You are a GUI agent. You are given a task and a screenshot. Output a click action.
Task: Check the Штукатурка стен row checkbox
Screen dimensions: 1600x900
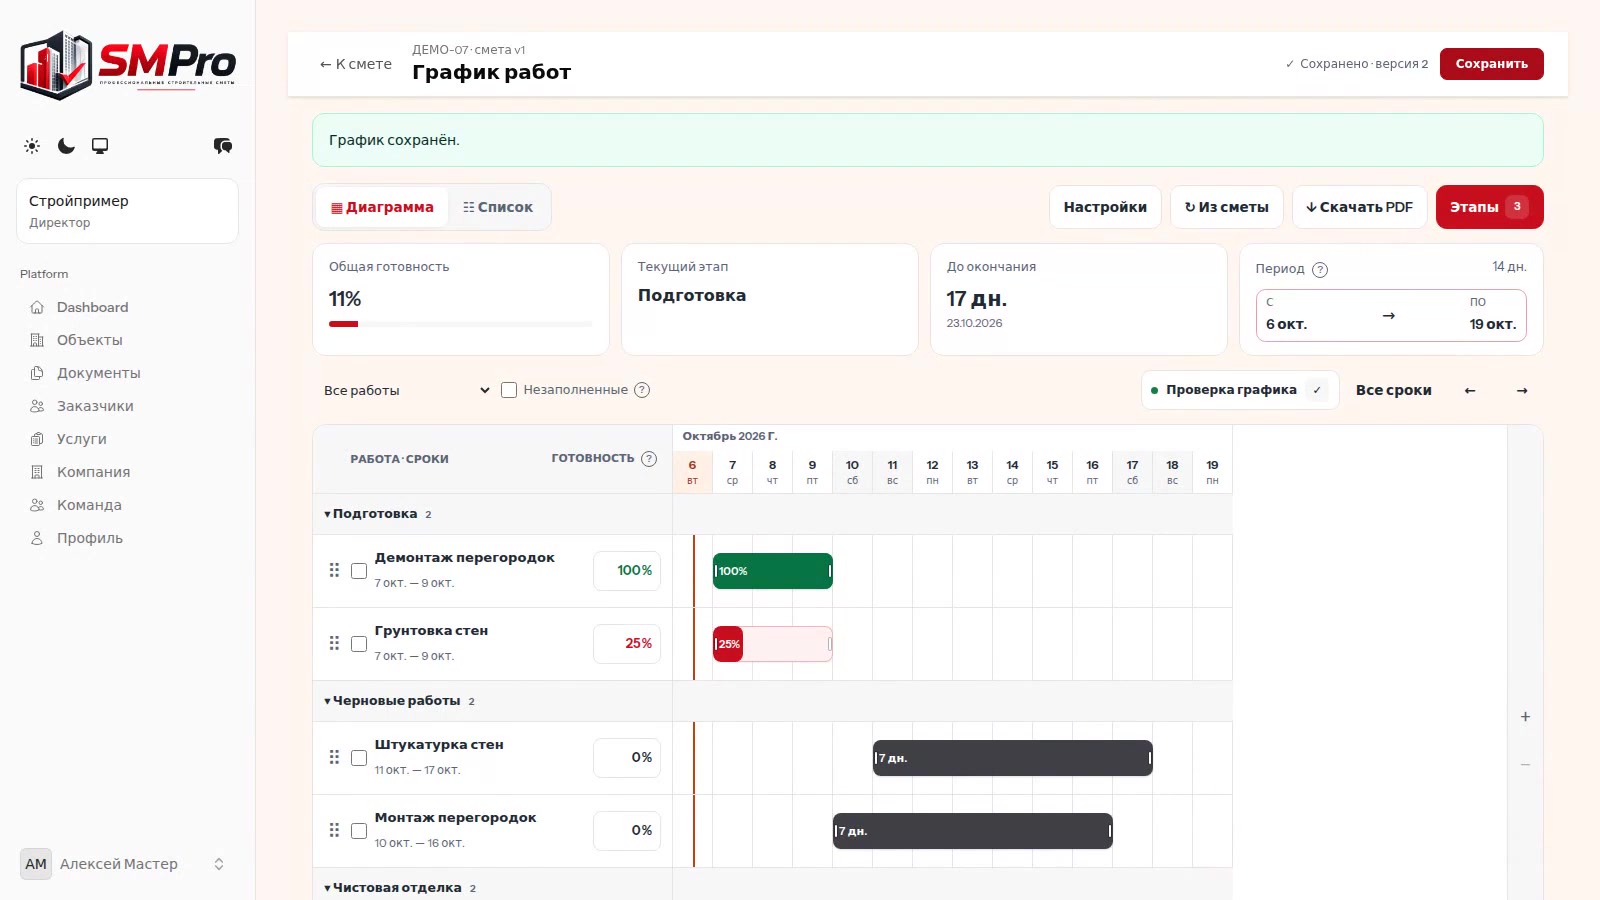(x=359, y=758)
